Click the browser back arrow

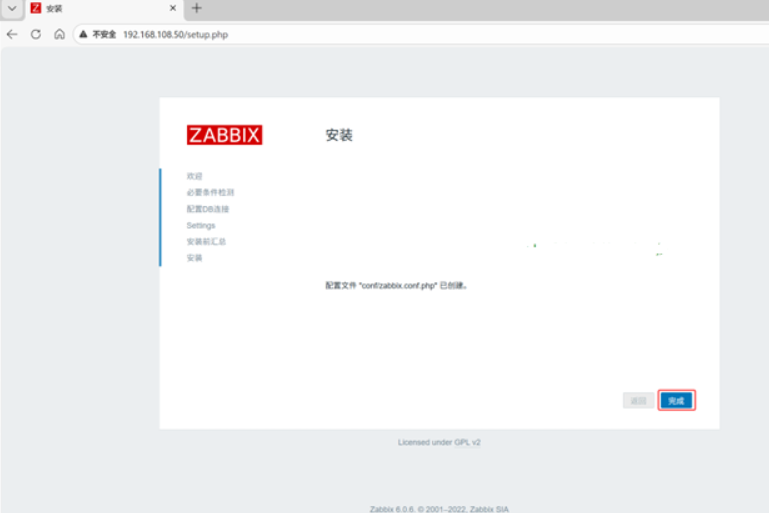pos(12,34)
